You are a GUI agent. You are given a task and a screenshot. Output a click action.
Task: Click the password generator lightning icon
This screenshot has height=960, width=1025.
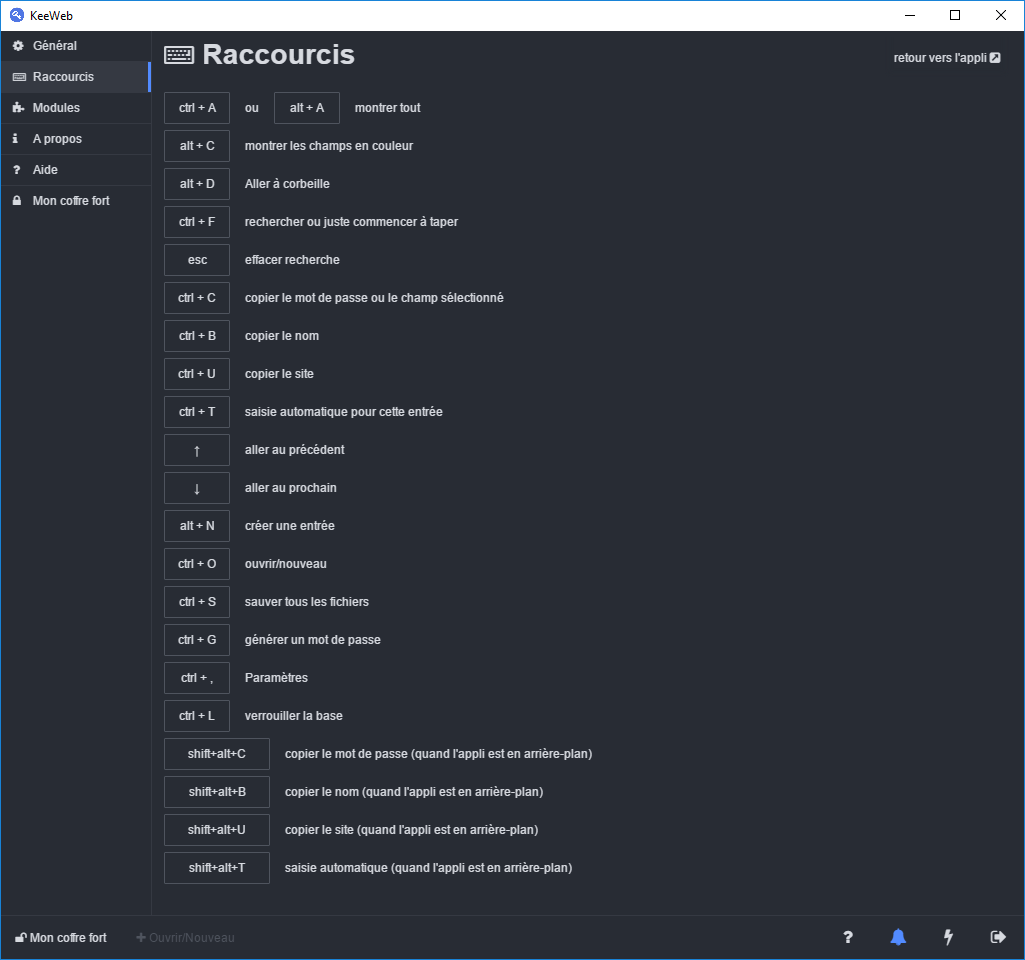(x=947, y=937)
